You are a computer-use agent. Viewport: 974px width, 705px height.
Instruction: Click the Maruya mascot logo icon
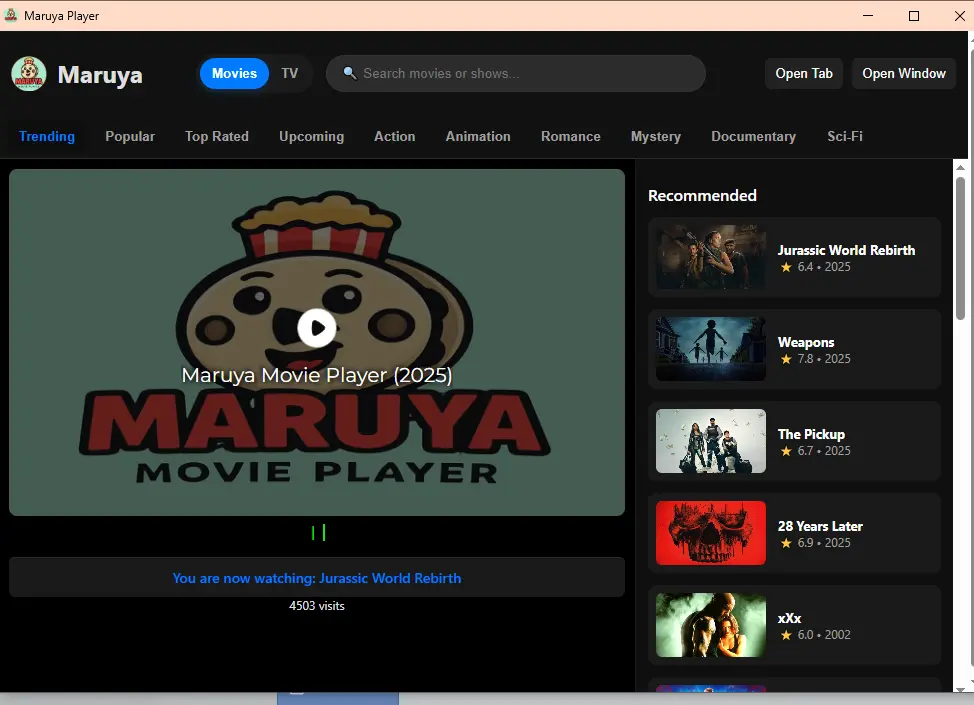click(29, 74)
